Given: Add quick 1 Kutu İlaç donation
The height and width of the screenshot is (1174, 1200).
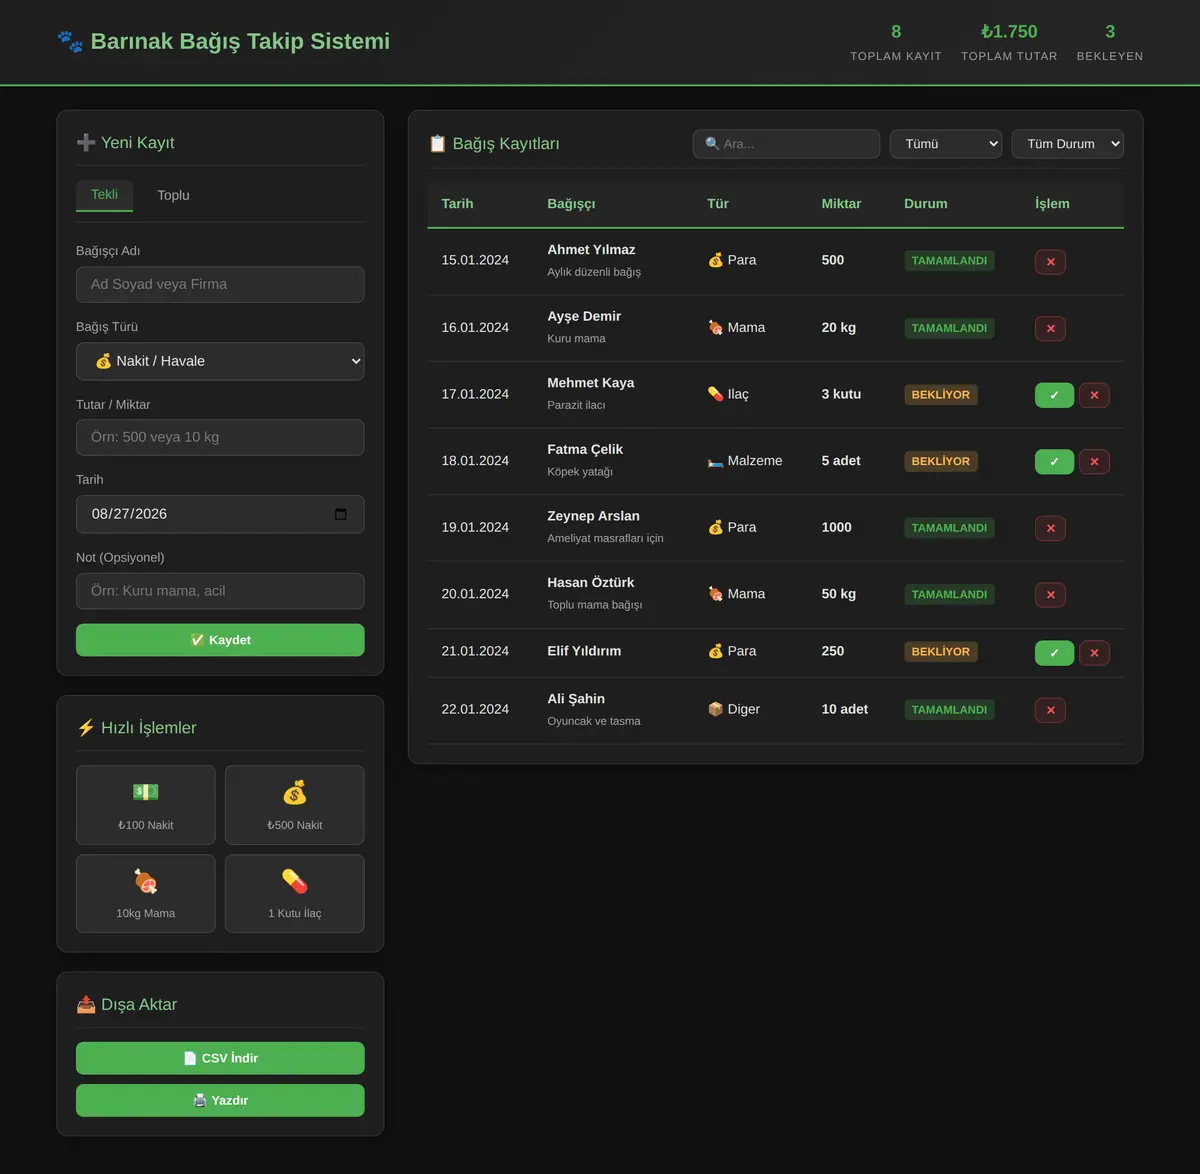Looking at the screenshot, I should [x=295, y=893].
